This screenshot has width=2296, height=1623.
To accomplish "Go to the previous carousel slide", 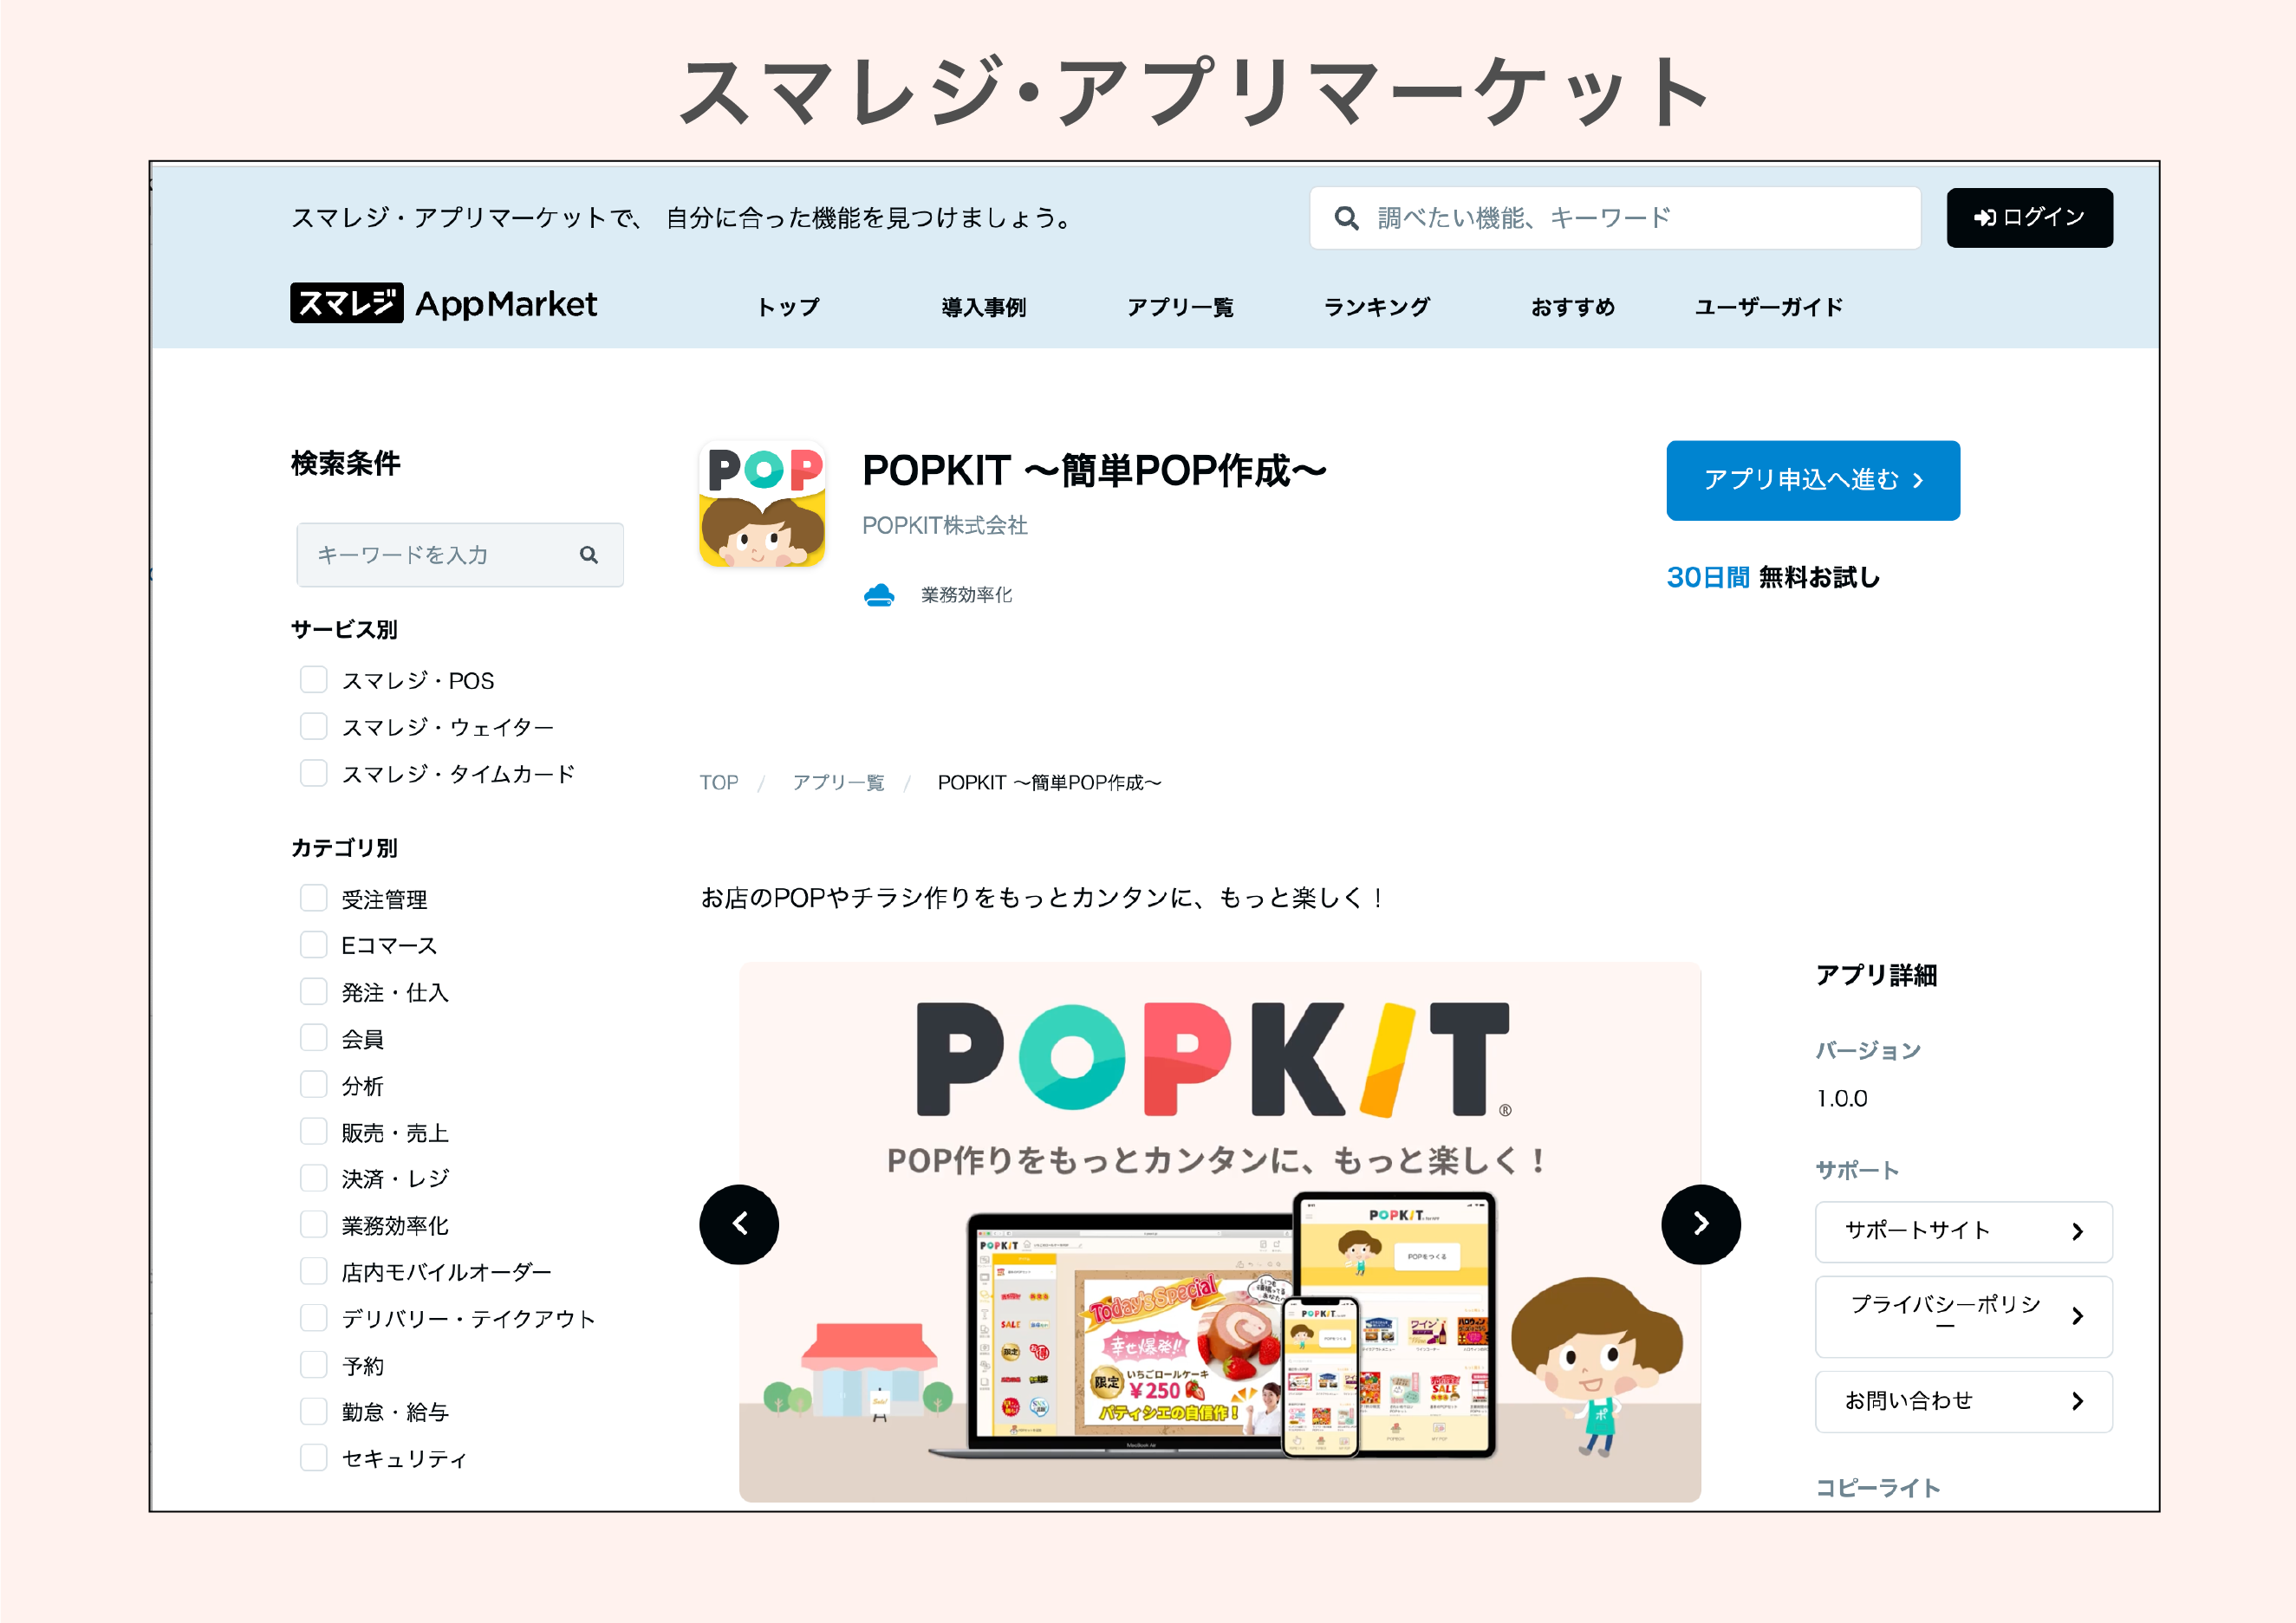I will pos(739,1224).
